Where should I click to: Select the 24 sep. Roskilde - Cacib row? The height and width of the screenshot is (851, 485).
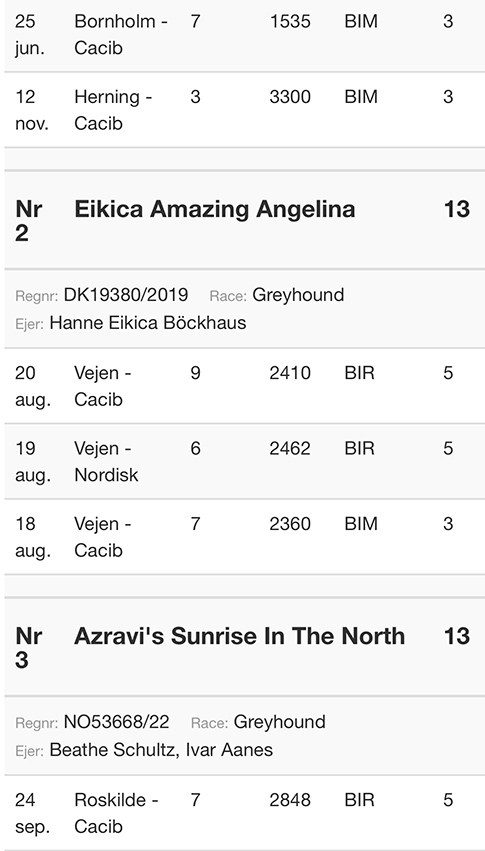[242, 813]
